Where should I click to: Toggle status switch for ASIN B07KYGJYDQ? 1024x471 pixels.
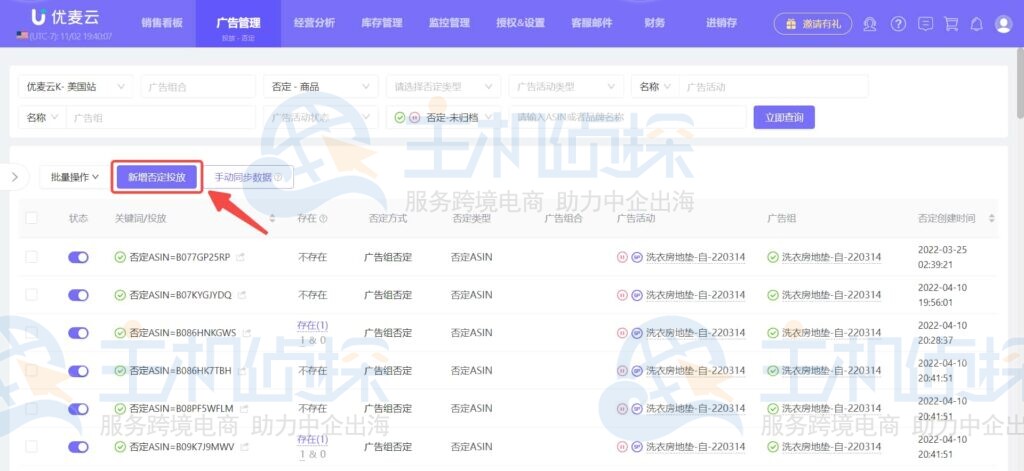pyautogui.click(x=78, y=295)
